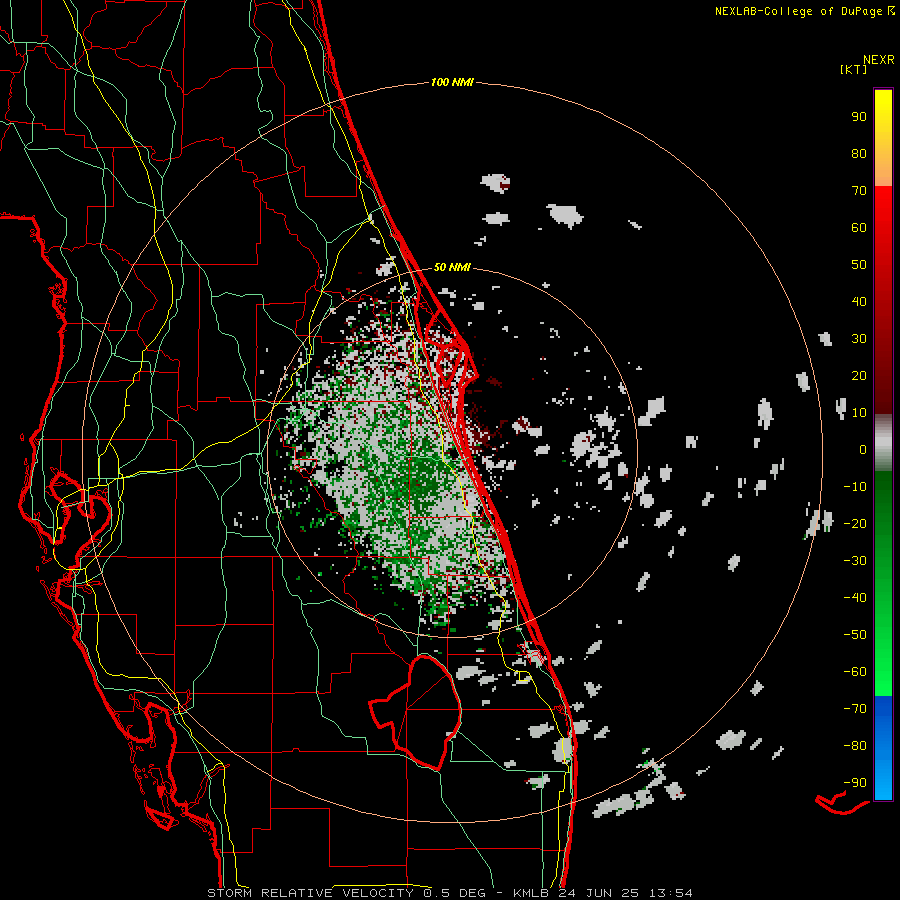The height and width of the screenshot is (900, 900).
Task: Click the -80 value on the velocity scale
Action: coord(855,746)
